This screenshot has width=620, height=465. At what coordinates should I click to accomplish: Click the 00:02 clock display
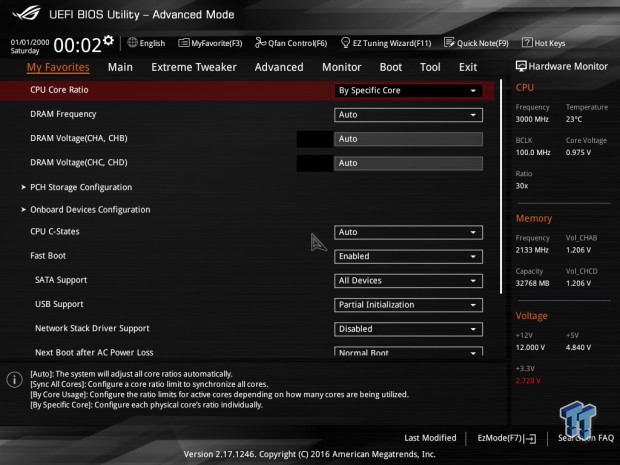pos(78,45)
